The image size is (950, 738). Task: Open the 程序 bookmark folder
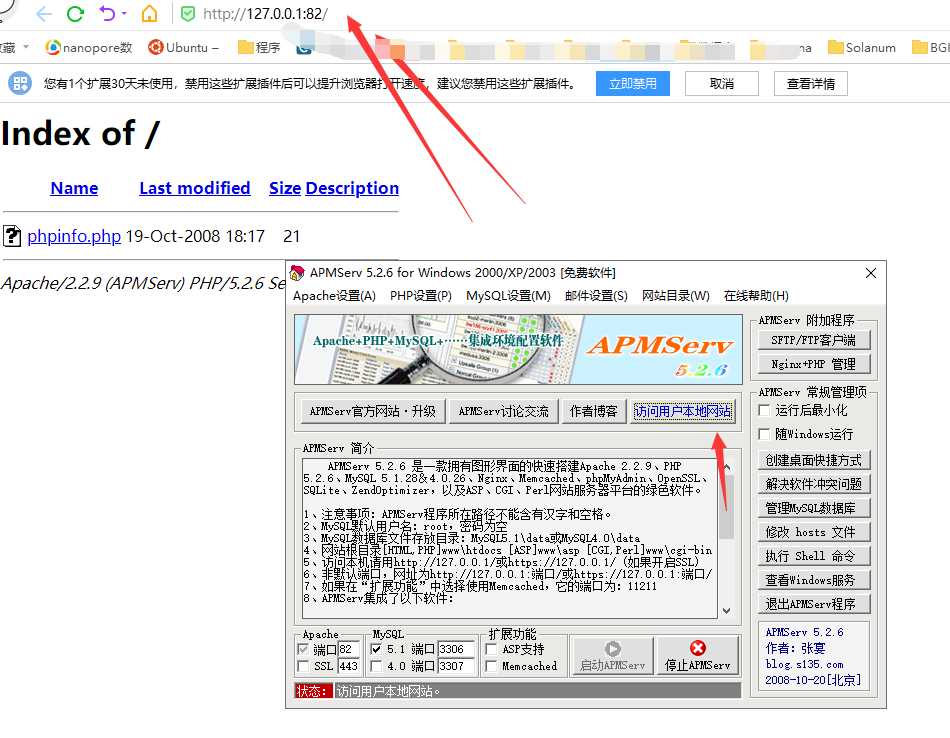point(259,47)
